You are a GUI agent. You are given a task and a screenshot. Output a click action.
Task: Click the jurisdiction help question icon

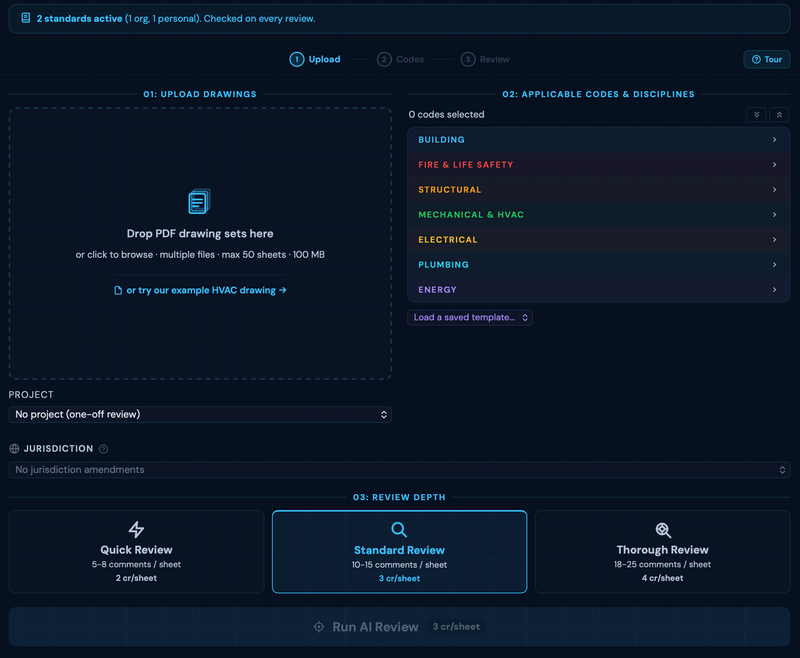pos(104,449)
